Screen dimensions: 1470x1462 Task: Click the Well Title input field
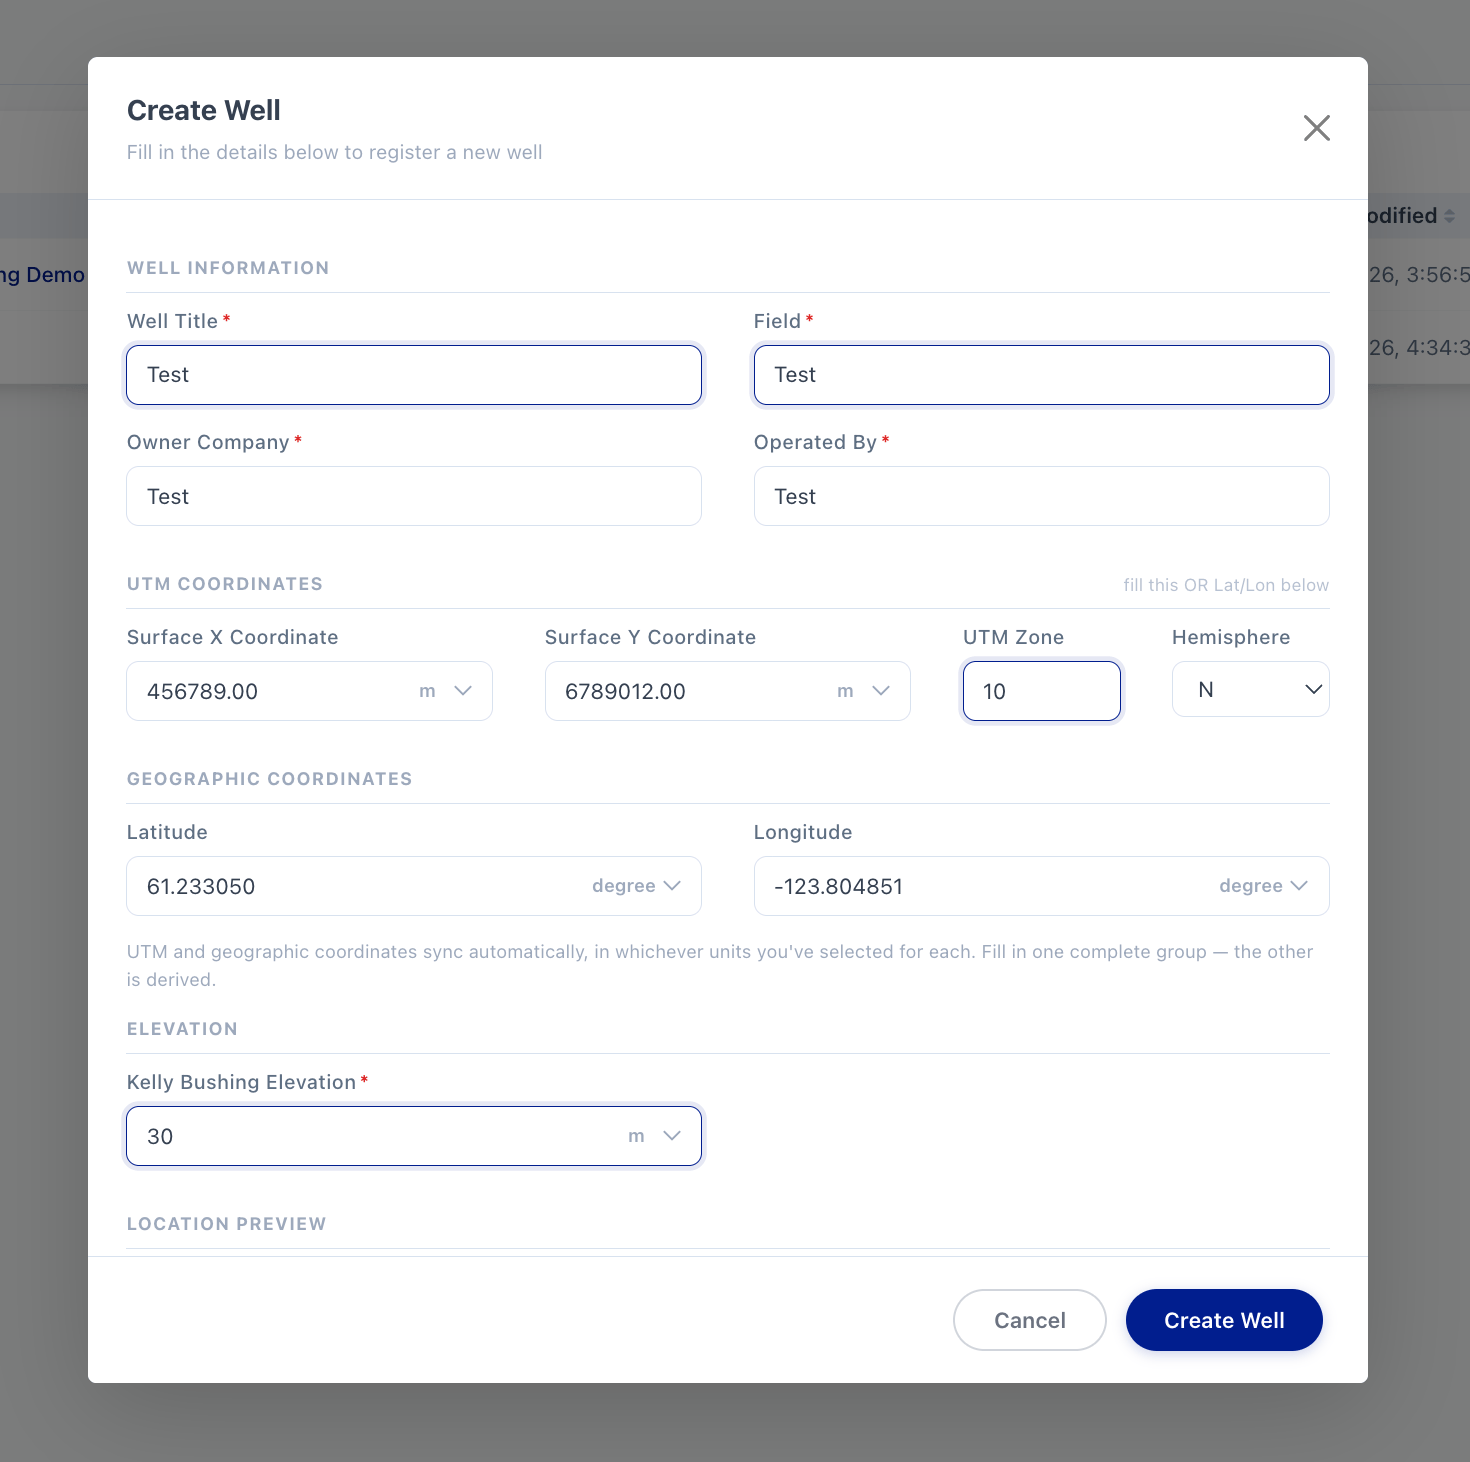point(414,375)
